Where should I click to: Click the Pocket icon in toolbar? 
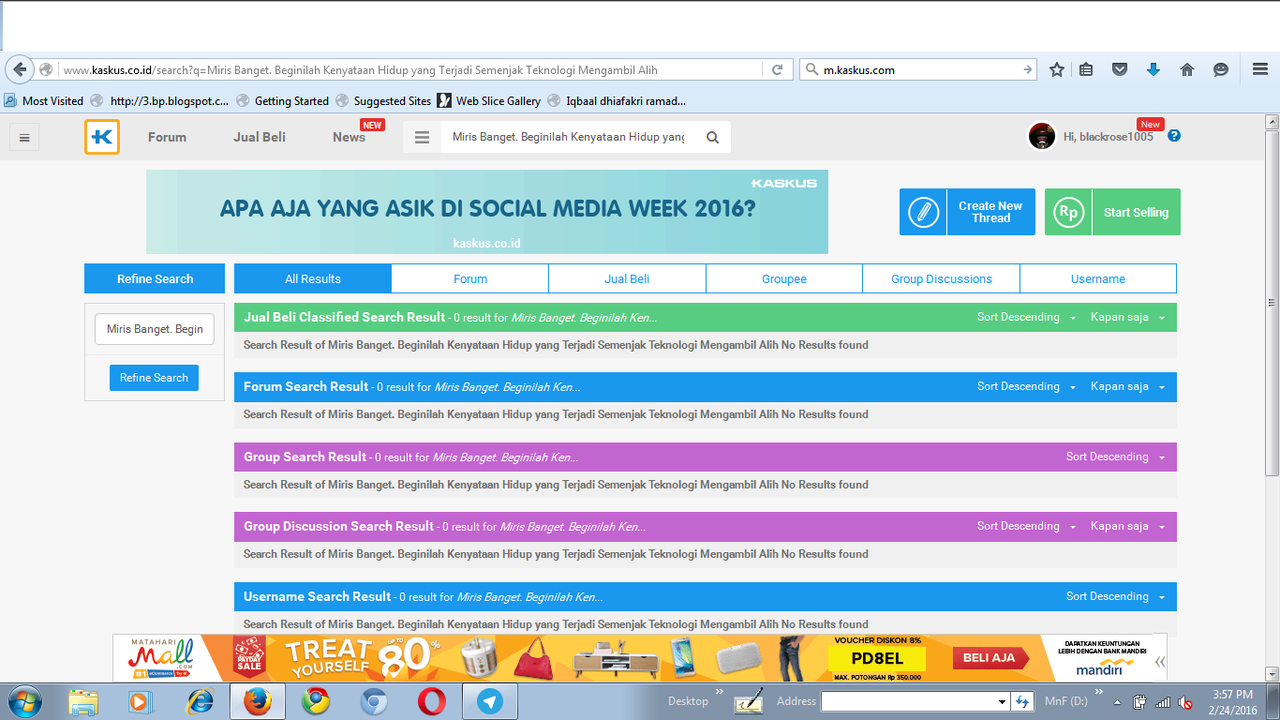[1120, 70]
